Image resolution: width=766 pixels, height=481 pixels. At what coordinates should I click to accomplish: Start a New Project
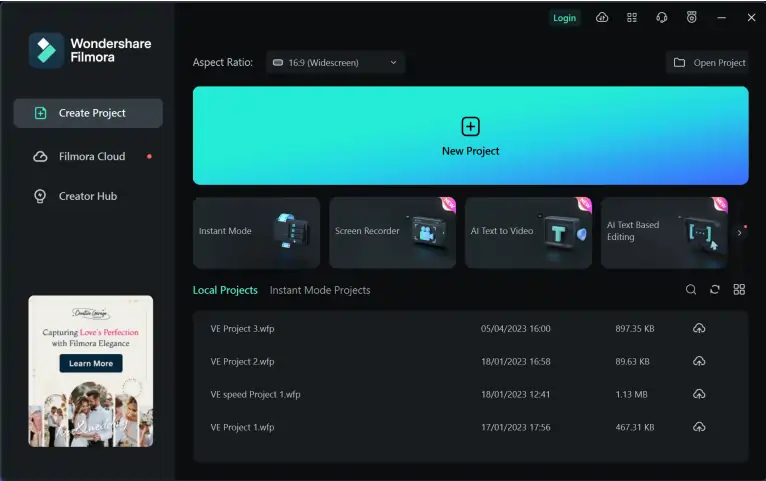pyautogui.click(x=470, y=136)
